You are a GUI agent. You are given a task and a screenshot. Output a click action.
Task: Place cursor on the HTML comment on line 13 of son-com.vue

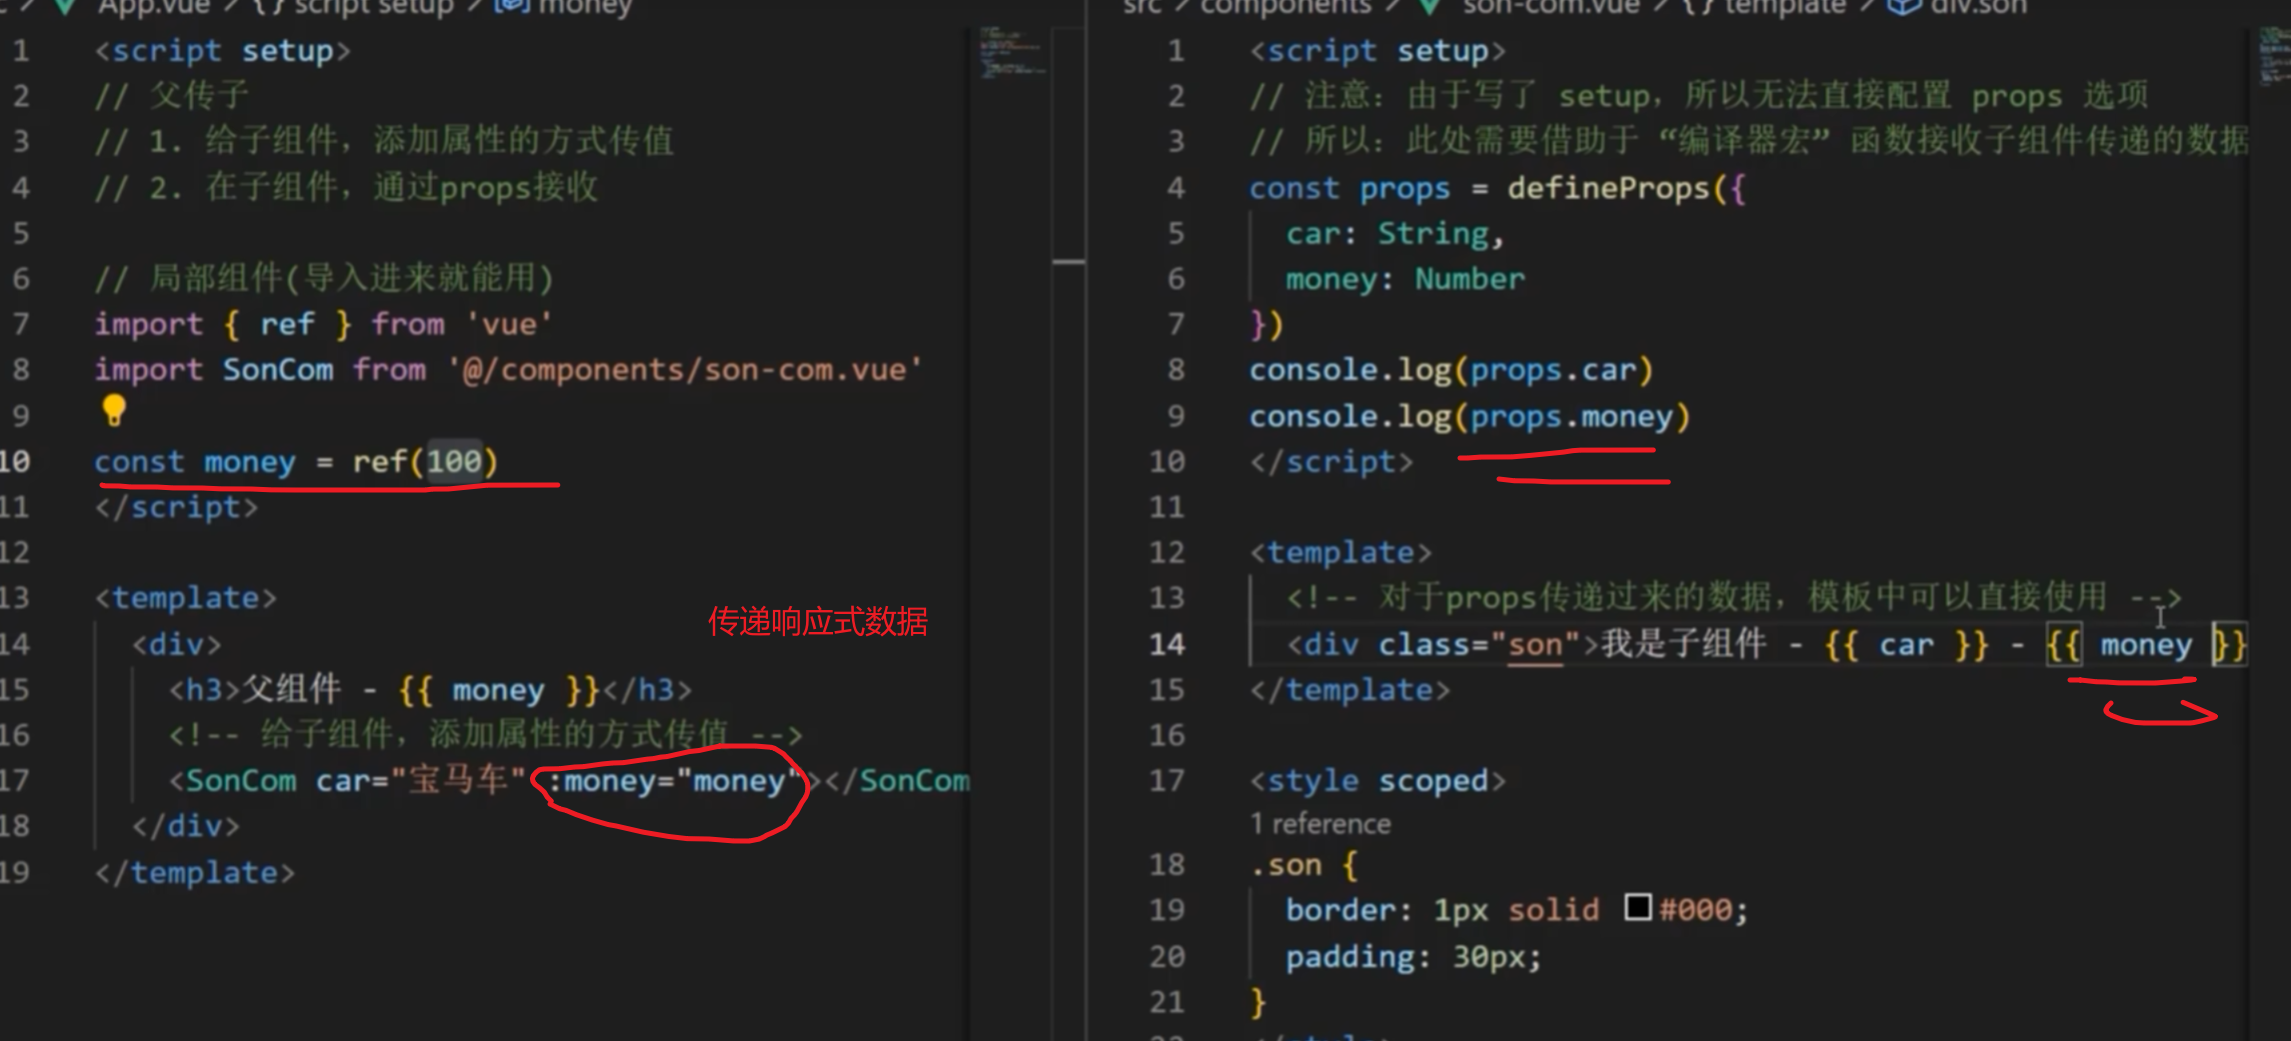[x=1733, y=598]
